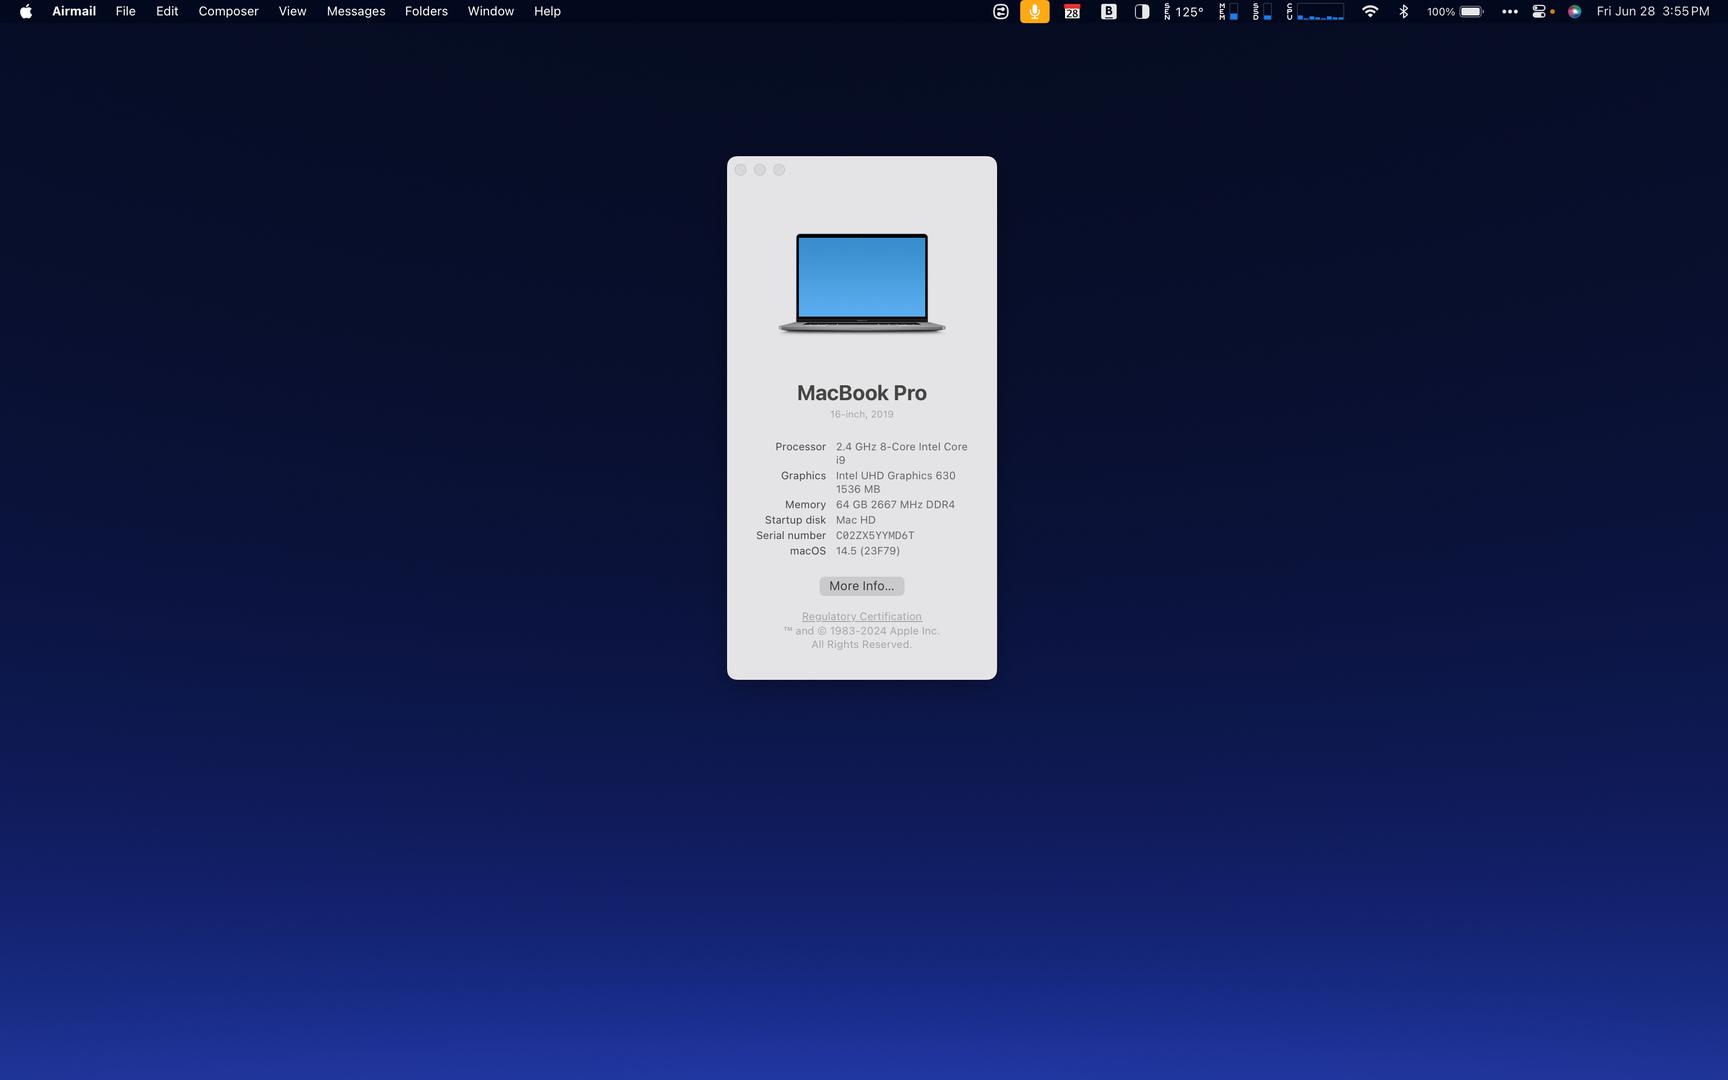1728x1080 pixels.
Task: Click the MacBook Pro laptop image
Action: coord(862,283)
